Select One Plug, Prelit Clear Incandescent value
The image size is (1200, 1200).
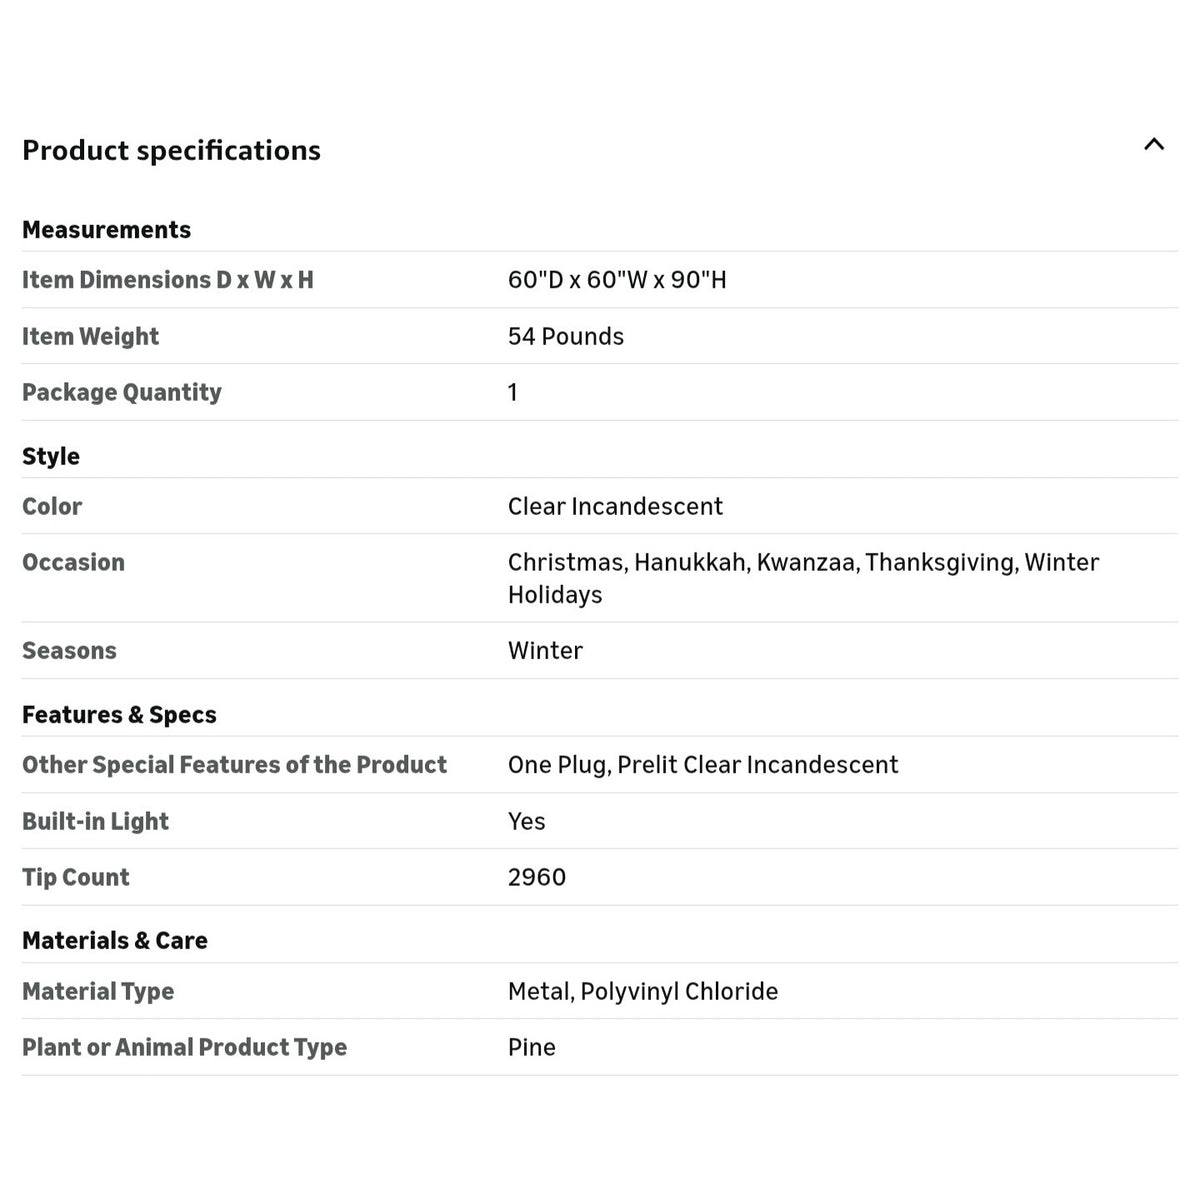tap(703, 765)
